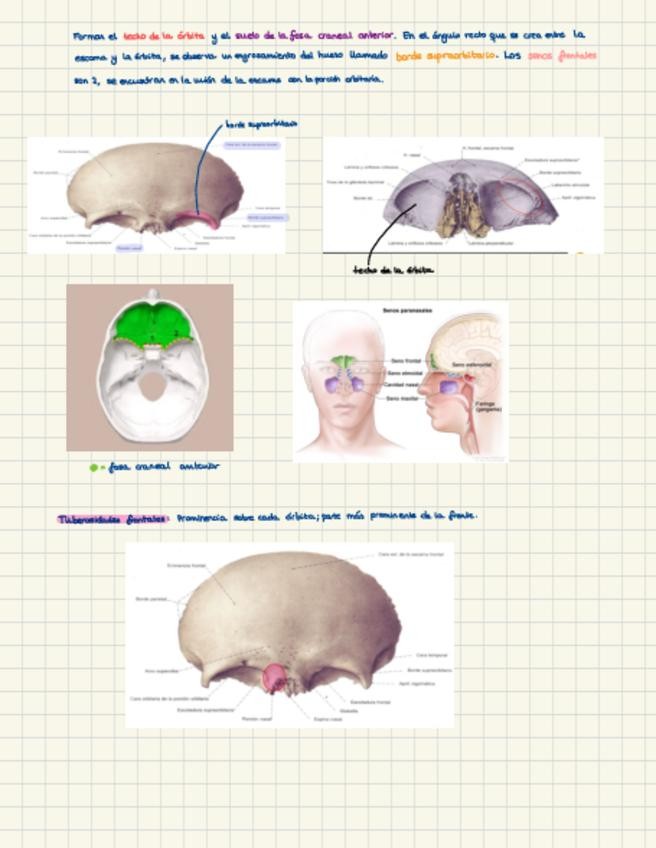Click the 'Cavidad nasal' label
This screenshot has width=656, height=848.
point(401,385)
